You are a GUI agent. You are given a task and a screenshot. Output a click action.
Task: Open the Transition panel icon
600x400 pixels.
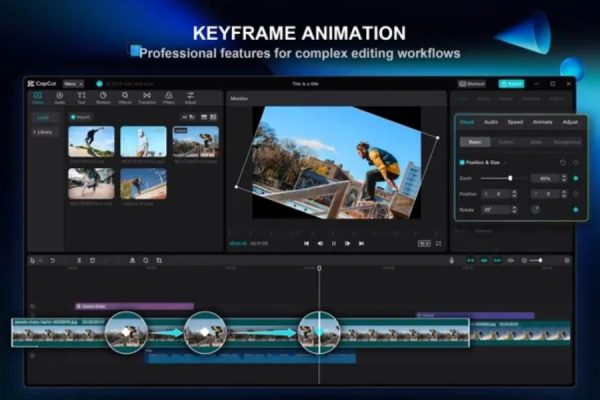tap(147, 97)
